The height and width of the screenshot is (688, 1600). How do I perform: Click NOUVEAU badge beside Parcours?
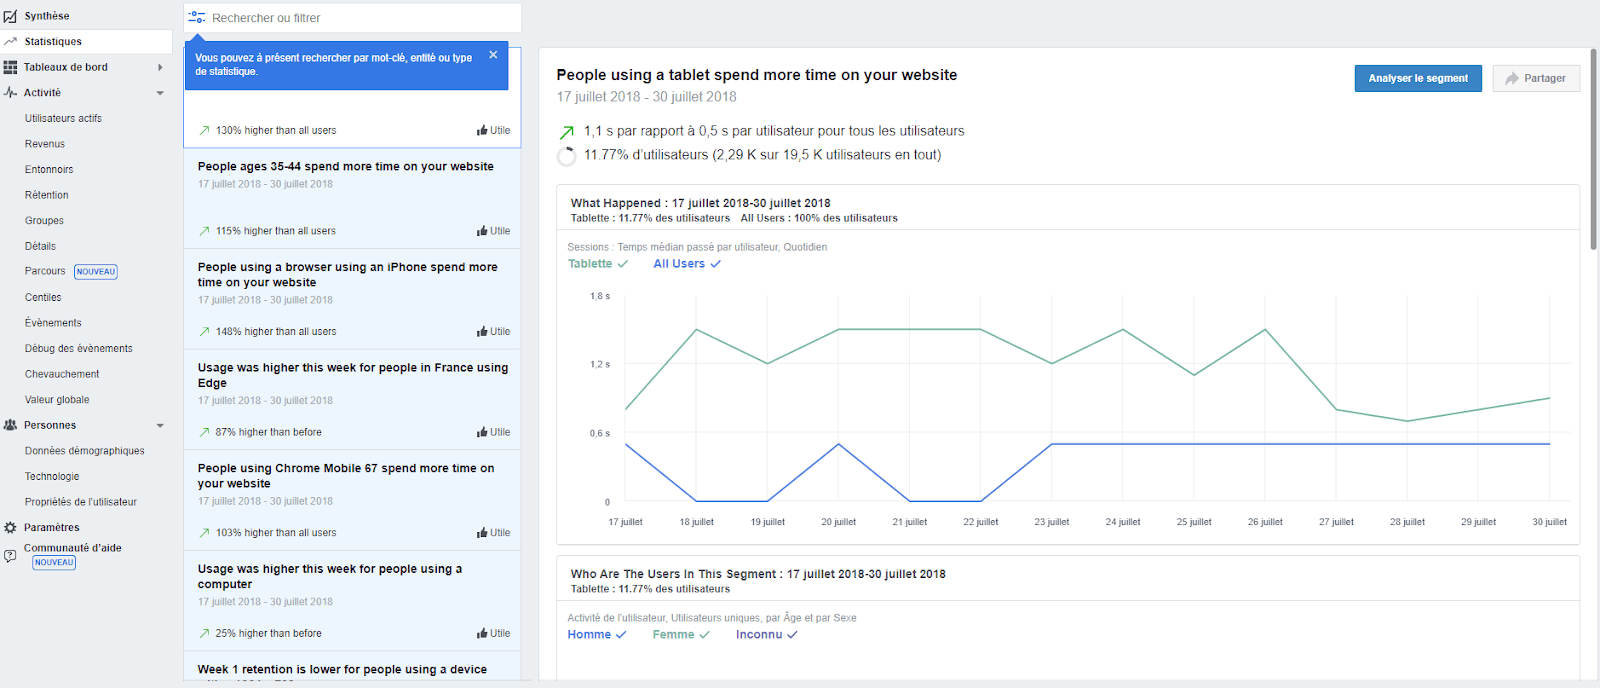point(96,272)
